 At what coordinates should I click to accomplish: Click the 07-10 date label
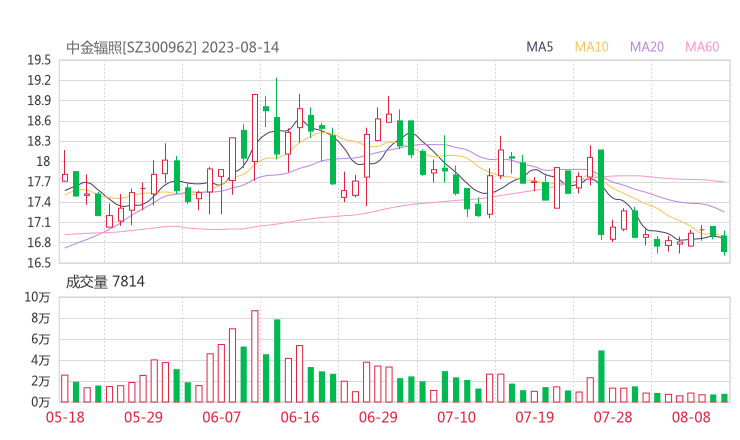456,417
